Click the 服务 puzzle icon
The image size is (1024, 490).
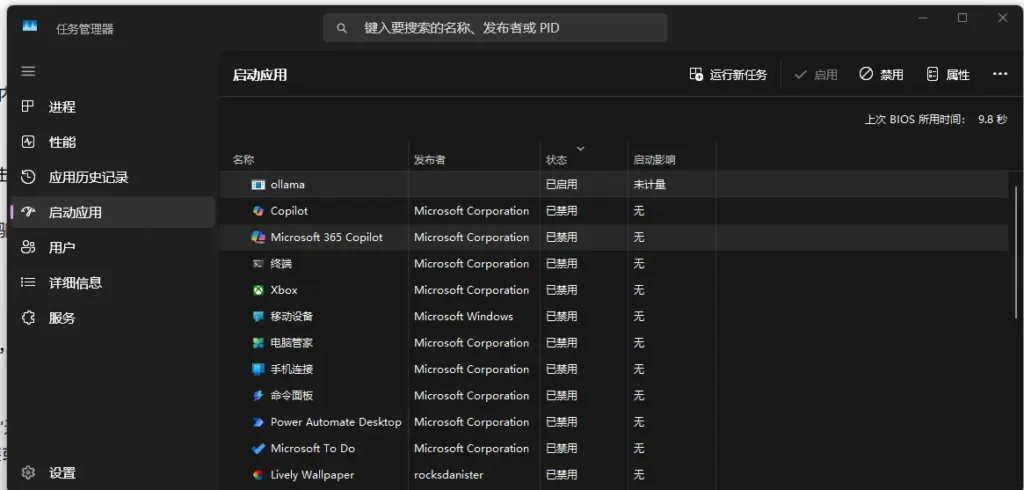(x=28, y=318)
